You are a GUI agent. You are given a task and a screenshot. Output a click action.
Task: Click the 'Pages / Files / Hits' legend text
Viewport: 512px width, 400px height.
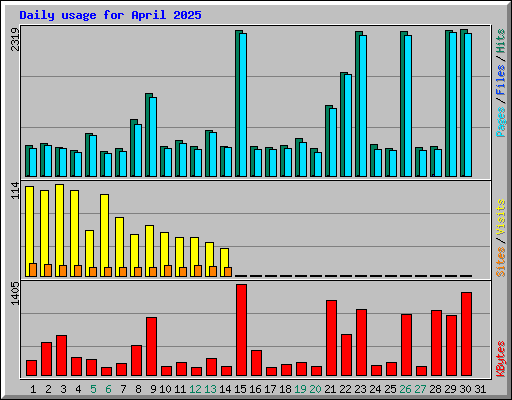coord(500,83)
